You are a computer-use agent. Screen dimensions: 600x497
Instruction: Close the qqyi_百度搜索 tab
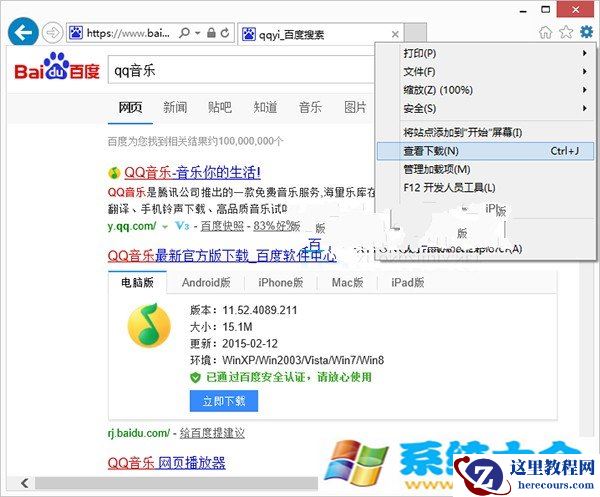click(x=395, y=34)
